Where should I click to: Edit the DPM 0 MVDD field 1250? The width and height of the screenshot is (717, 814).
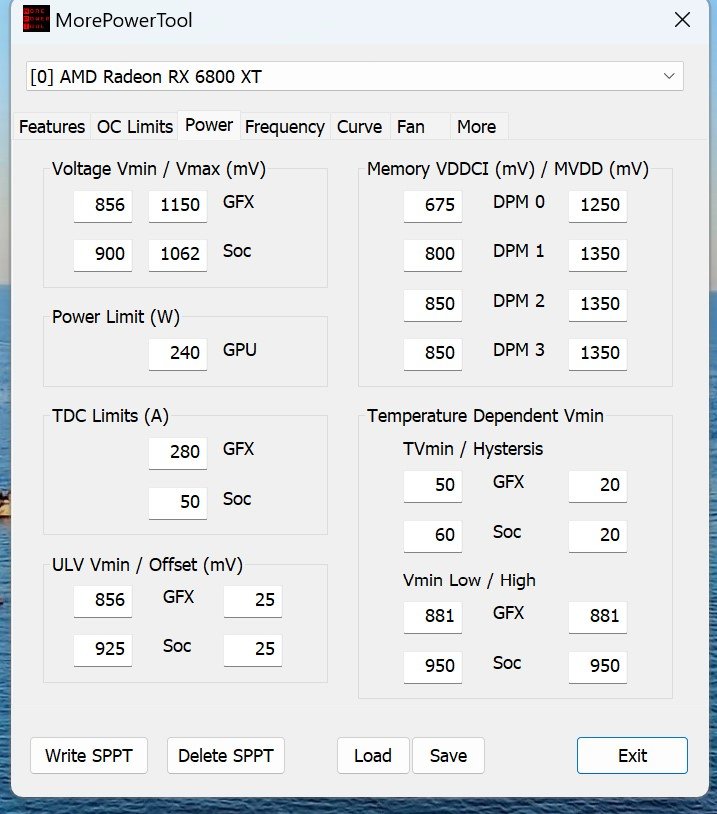click(598, 206)
